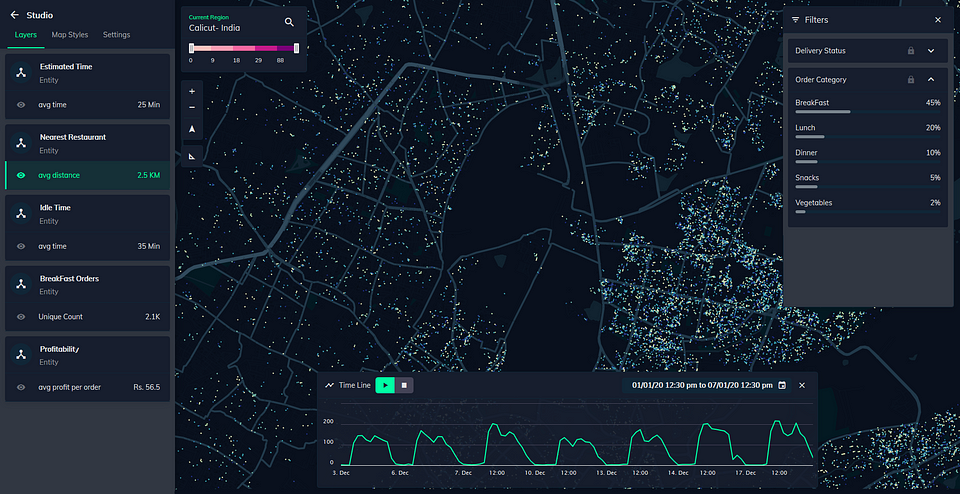Click the Time Line chart icon

(330, 386)
